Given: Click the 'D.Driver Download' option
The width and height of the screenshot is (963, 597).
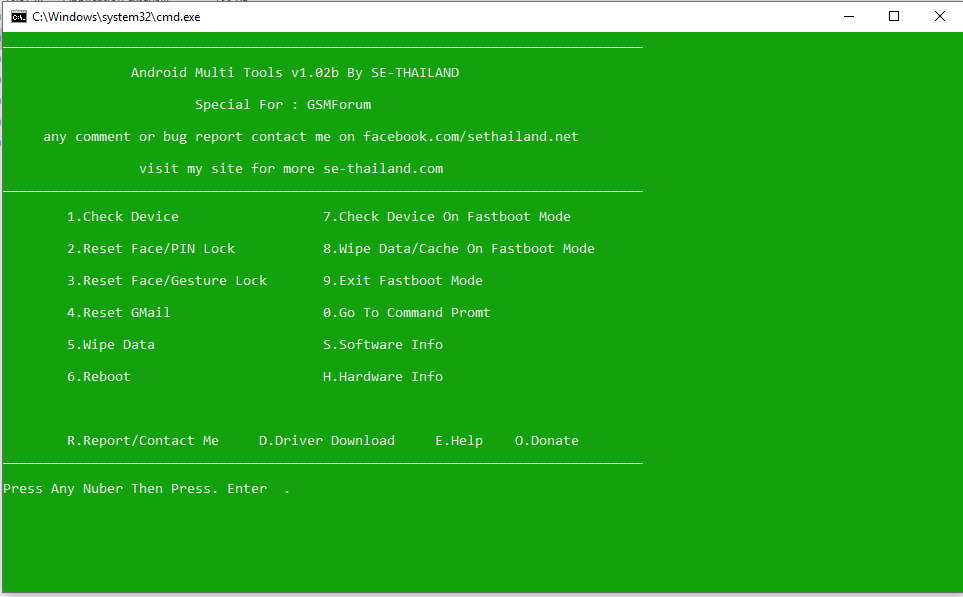Looking at the screenshot, I should [x=327, y=441].
